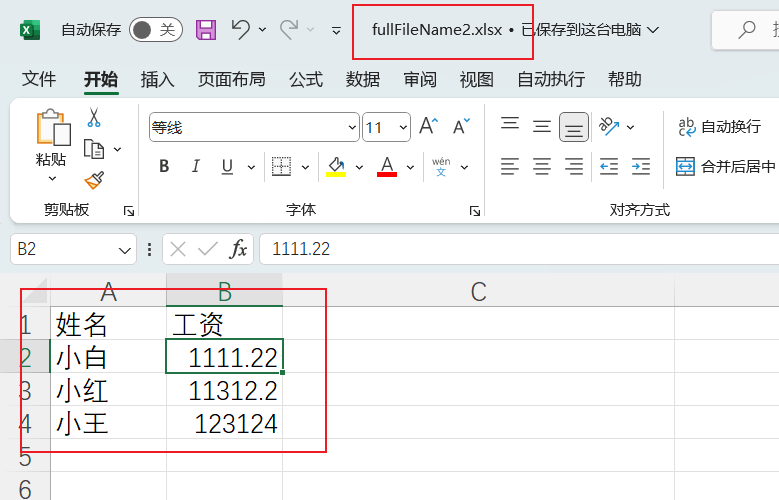Apply cell borders icon
This screenshot has width=779, height=500.
click(281, 167)
